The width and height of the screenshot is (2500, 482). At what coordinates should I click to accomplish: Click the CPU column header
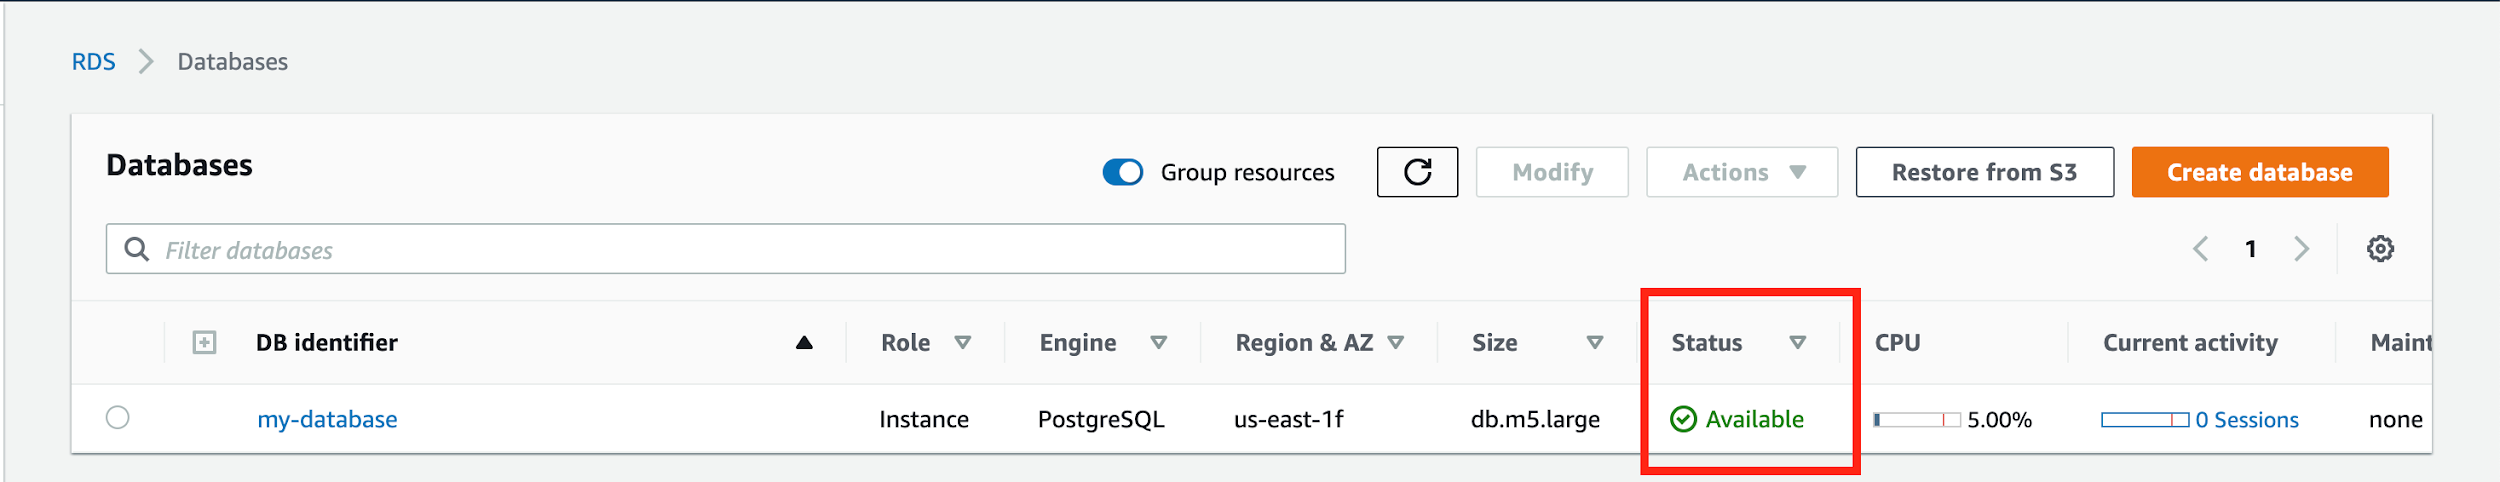click(1897, 343)
